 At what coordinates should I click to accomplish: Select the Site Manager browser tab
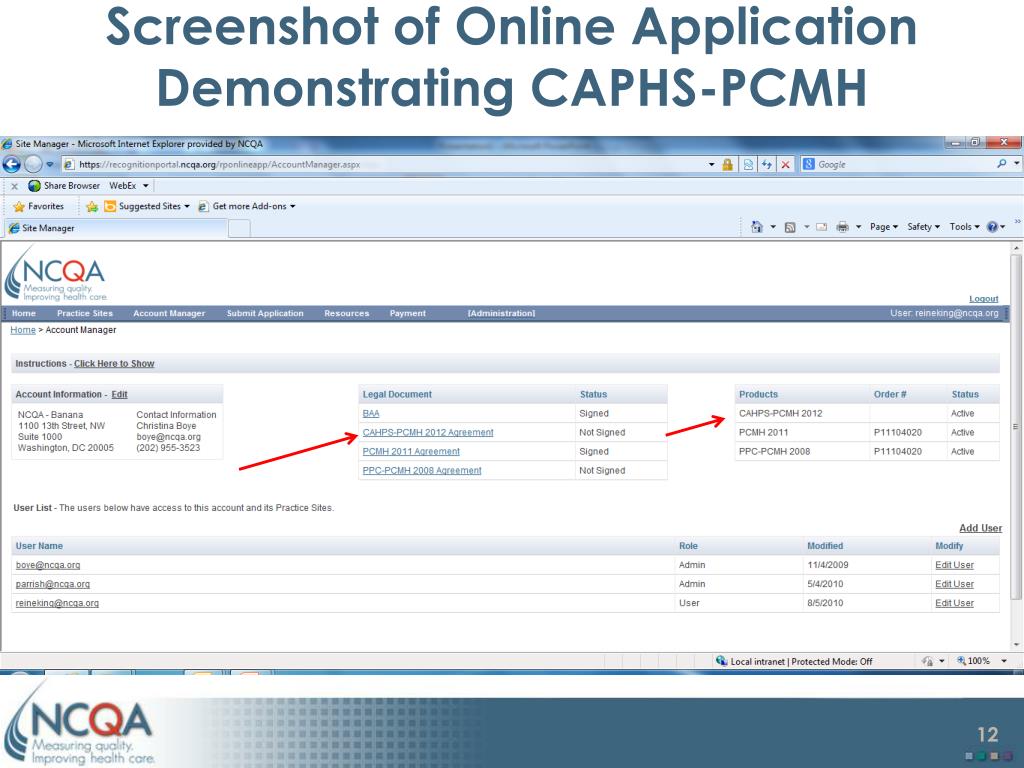pyautogui.click(x=116, y=228)
